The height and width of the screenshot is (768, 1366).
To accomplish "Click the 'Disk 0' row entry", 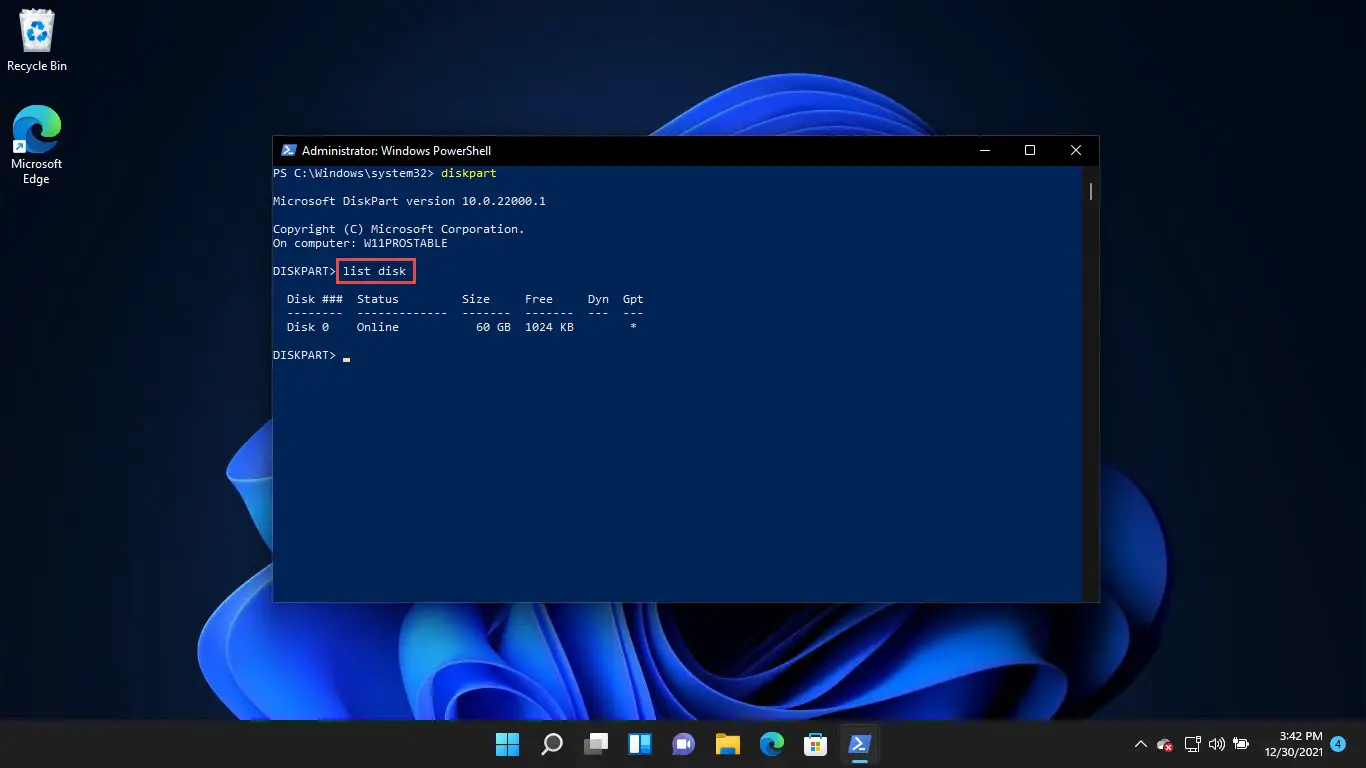I will tap(308, 327).
